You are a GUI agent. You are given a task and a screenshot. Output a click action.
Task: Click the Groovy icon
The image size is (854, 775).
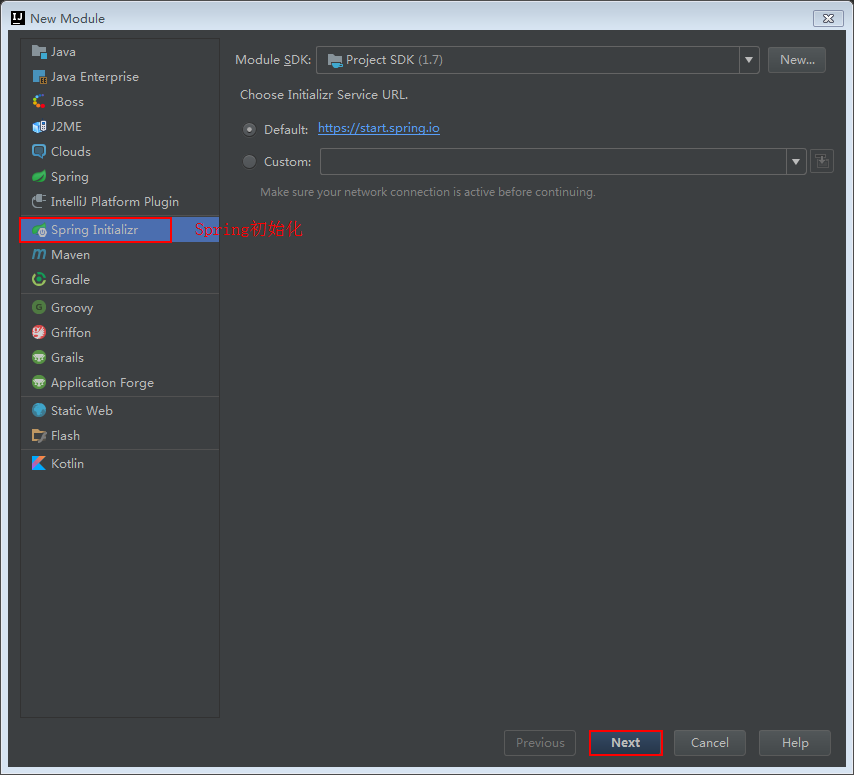[x=39, y=308]
